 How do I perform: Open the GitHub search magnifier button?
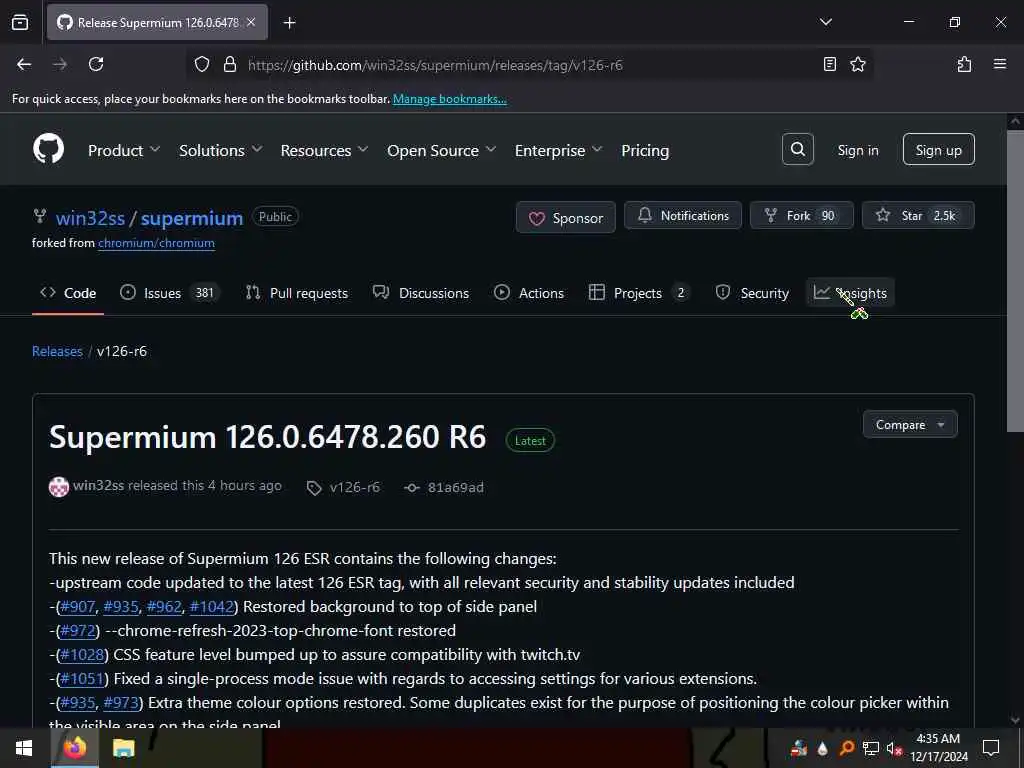tap(797, 150)
